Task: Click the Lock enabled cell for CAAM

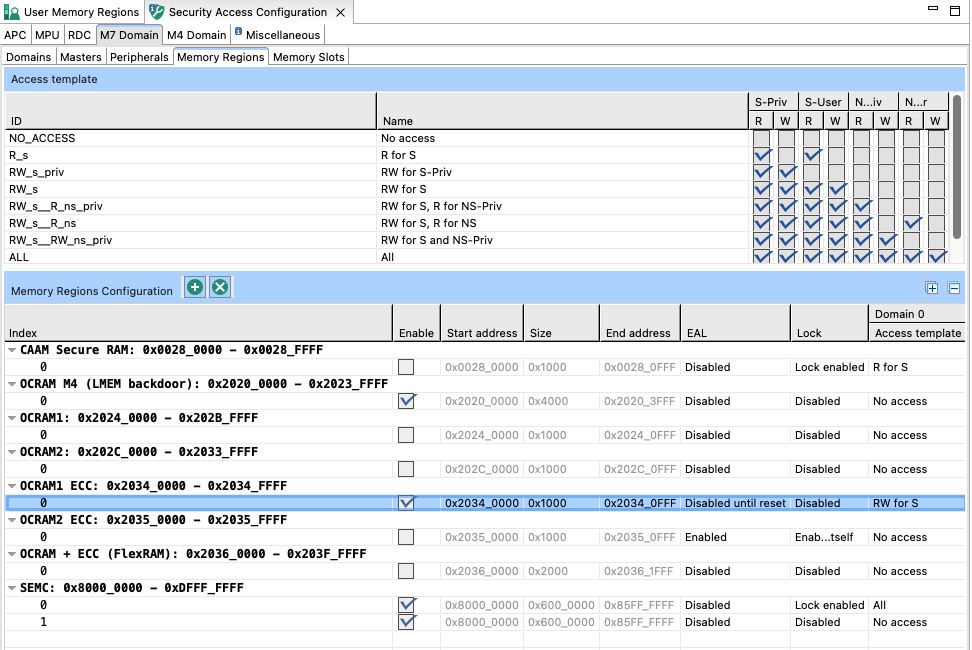Action: pos(829,367)
